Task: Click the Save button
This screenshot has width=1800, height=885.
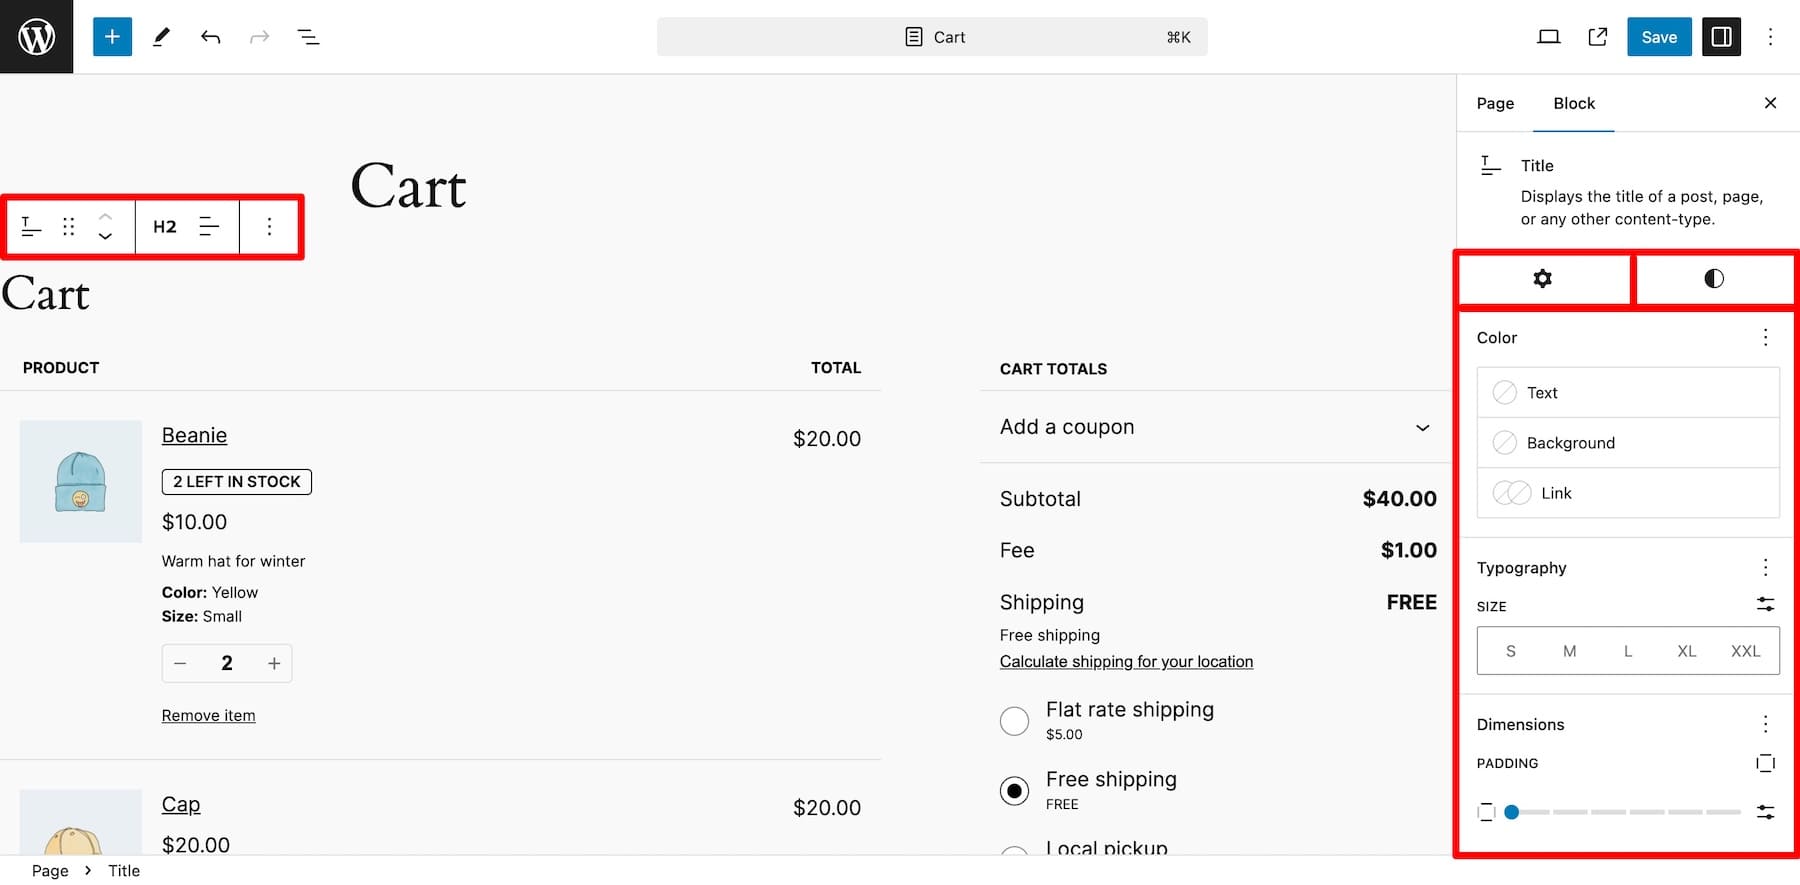Action: click(1658, 37)
